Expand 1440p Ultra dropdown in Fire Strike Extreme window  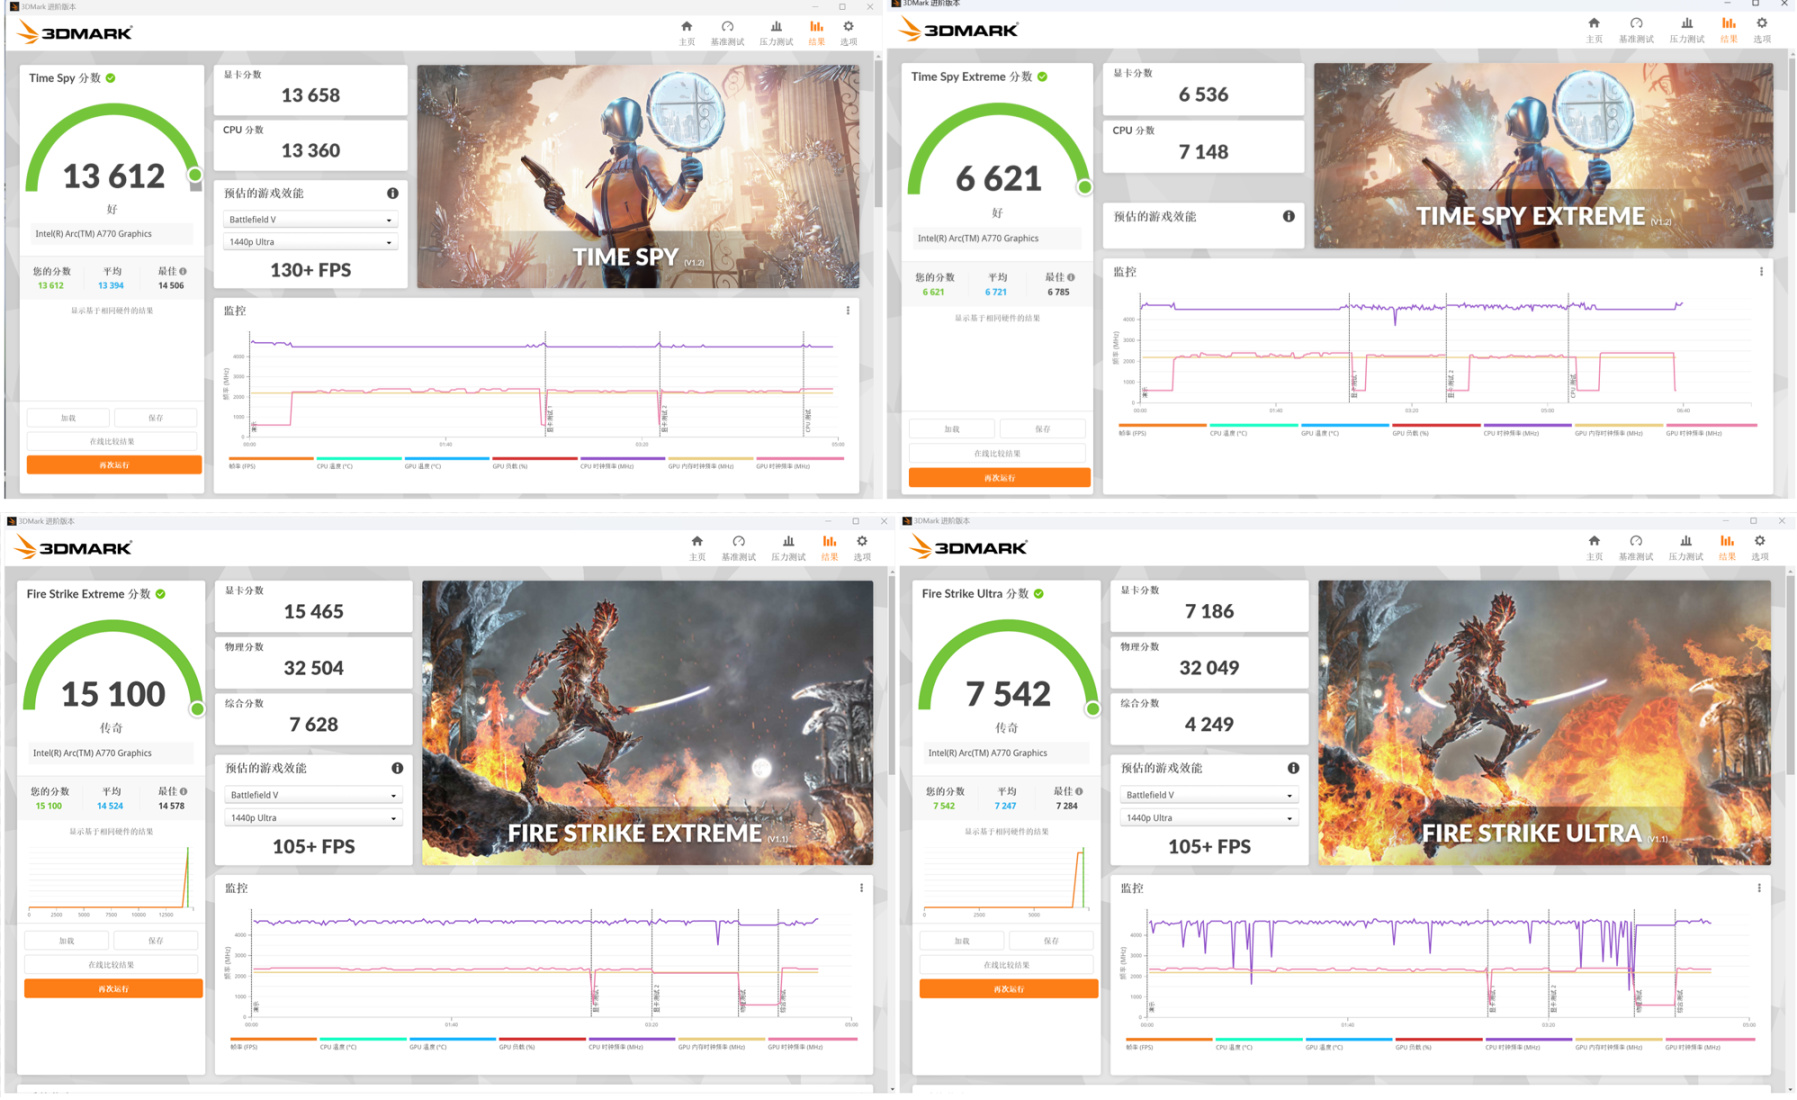click(314, 818)
